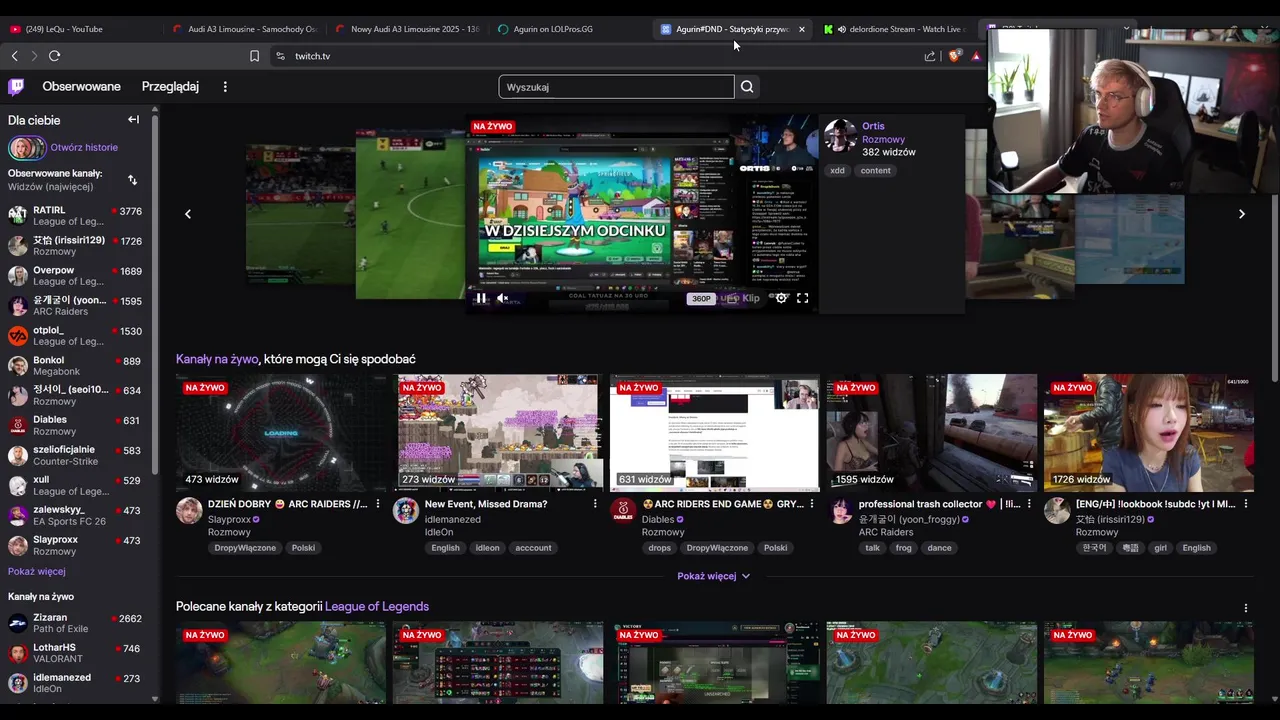Pause the featured stream player
The height and width of the screenshot is (720, 1280).
481,298
